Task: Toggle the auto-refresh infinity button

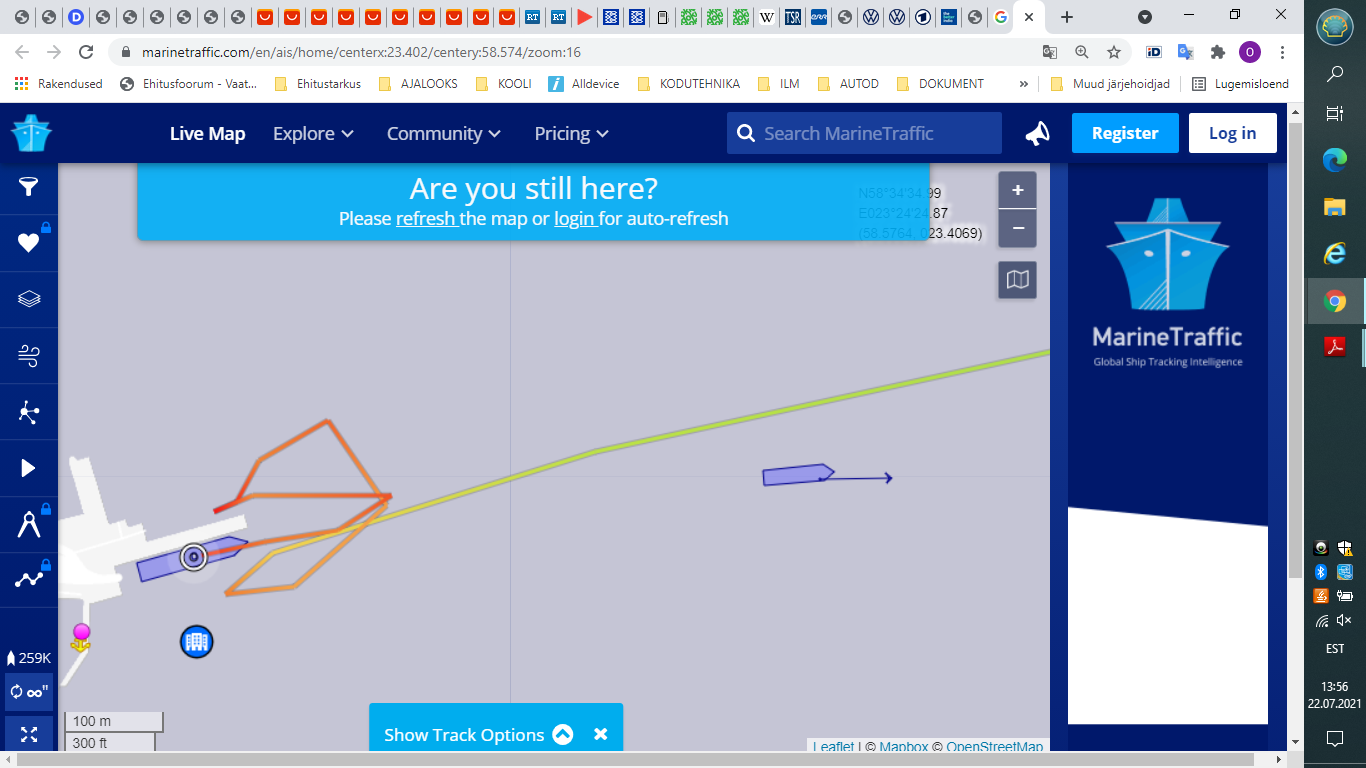Action: point(29,691)
